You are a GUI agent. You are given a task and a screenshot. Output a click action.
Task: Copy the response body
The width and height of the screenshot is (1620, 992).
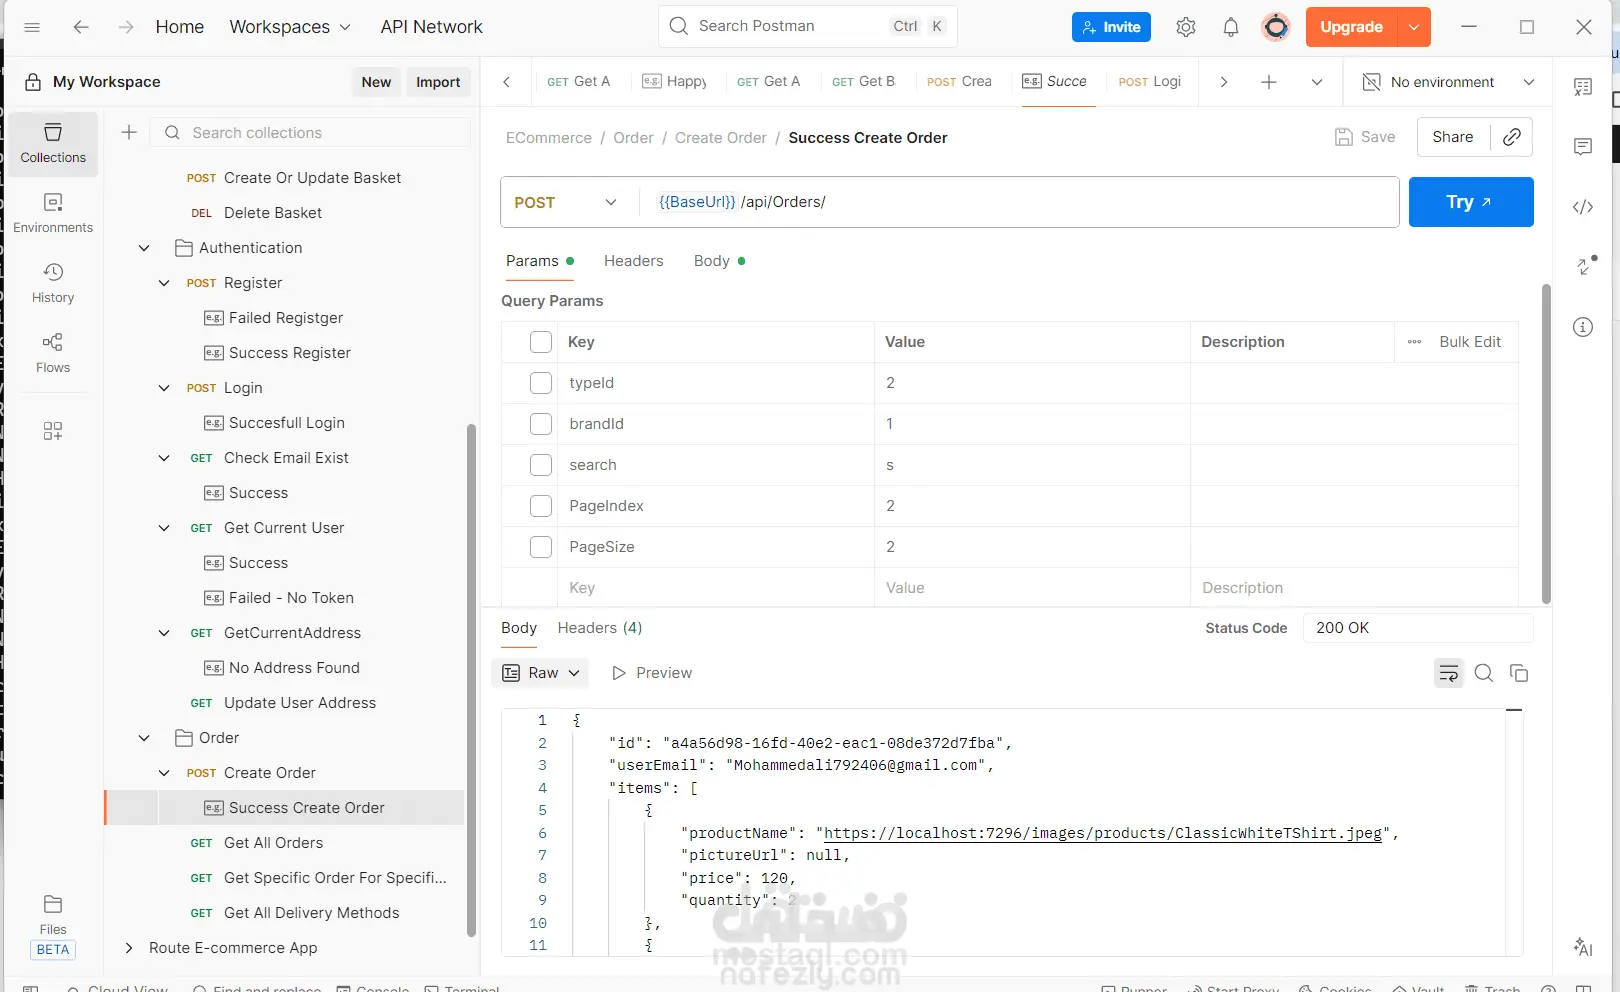point(1519,673)
